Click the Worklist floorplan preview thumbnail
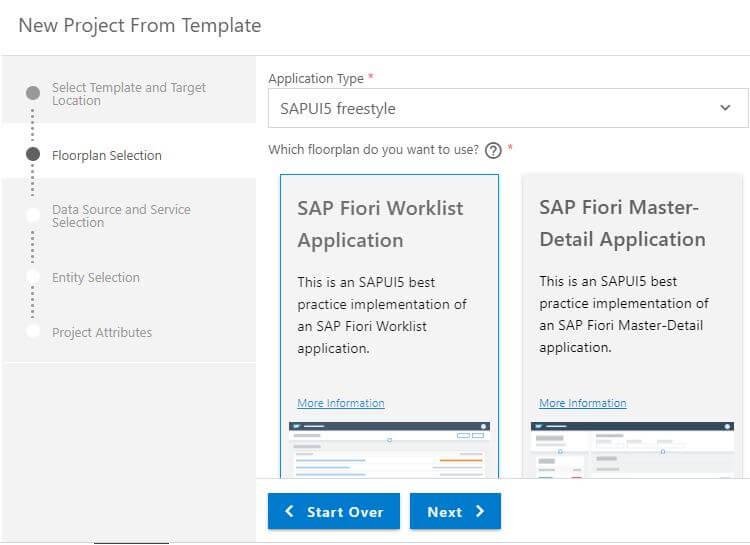Screen dimensions: 750x545 (x=389, y=449)
